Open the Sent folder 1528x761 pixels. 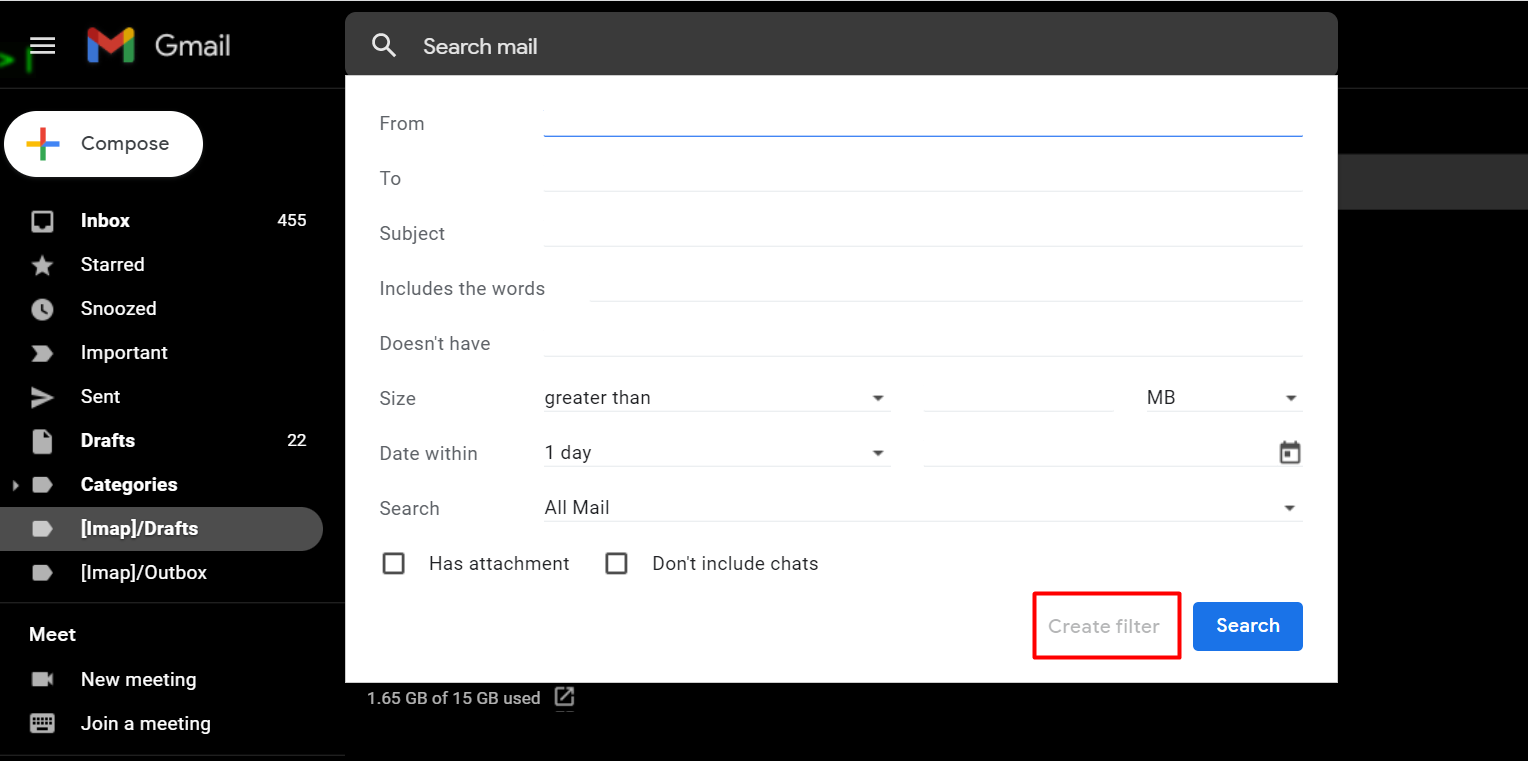[100, 396]
